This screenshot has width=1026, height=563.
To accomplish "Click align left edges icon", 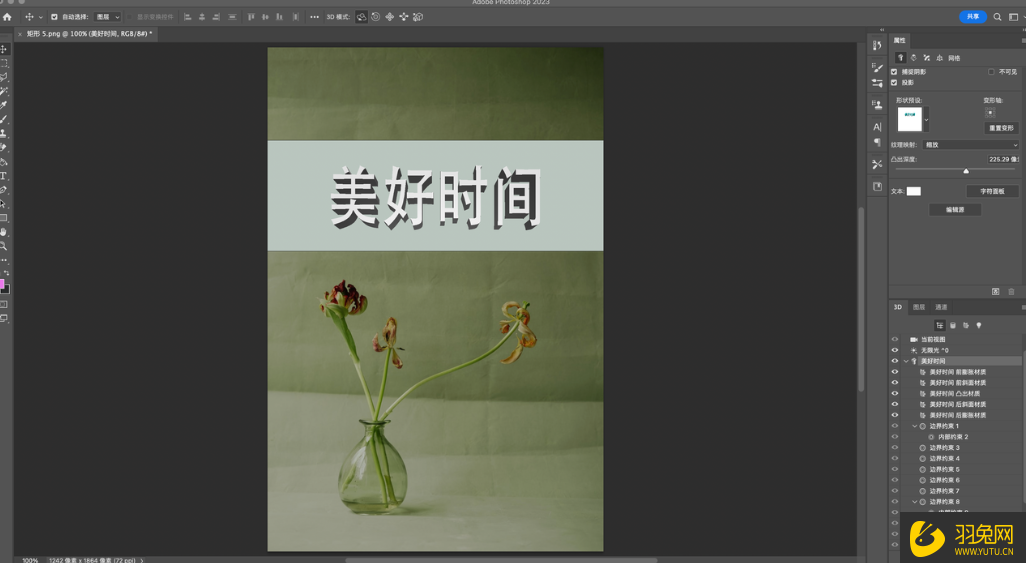I will [188, 17].
